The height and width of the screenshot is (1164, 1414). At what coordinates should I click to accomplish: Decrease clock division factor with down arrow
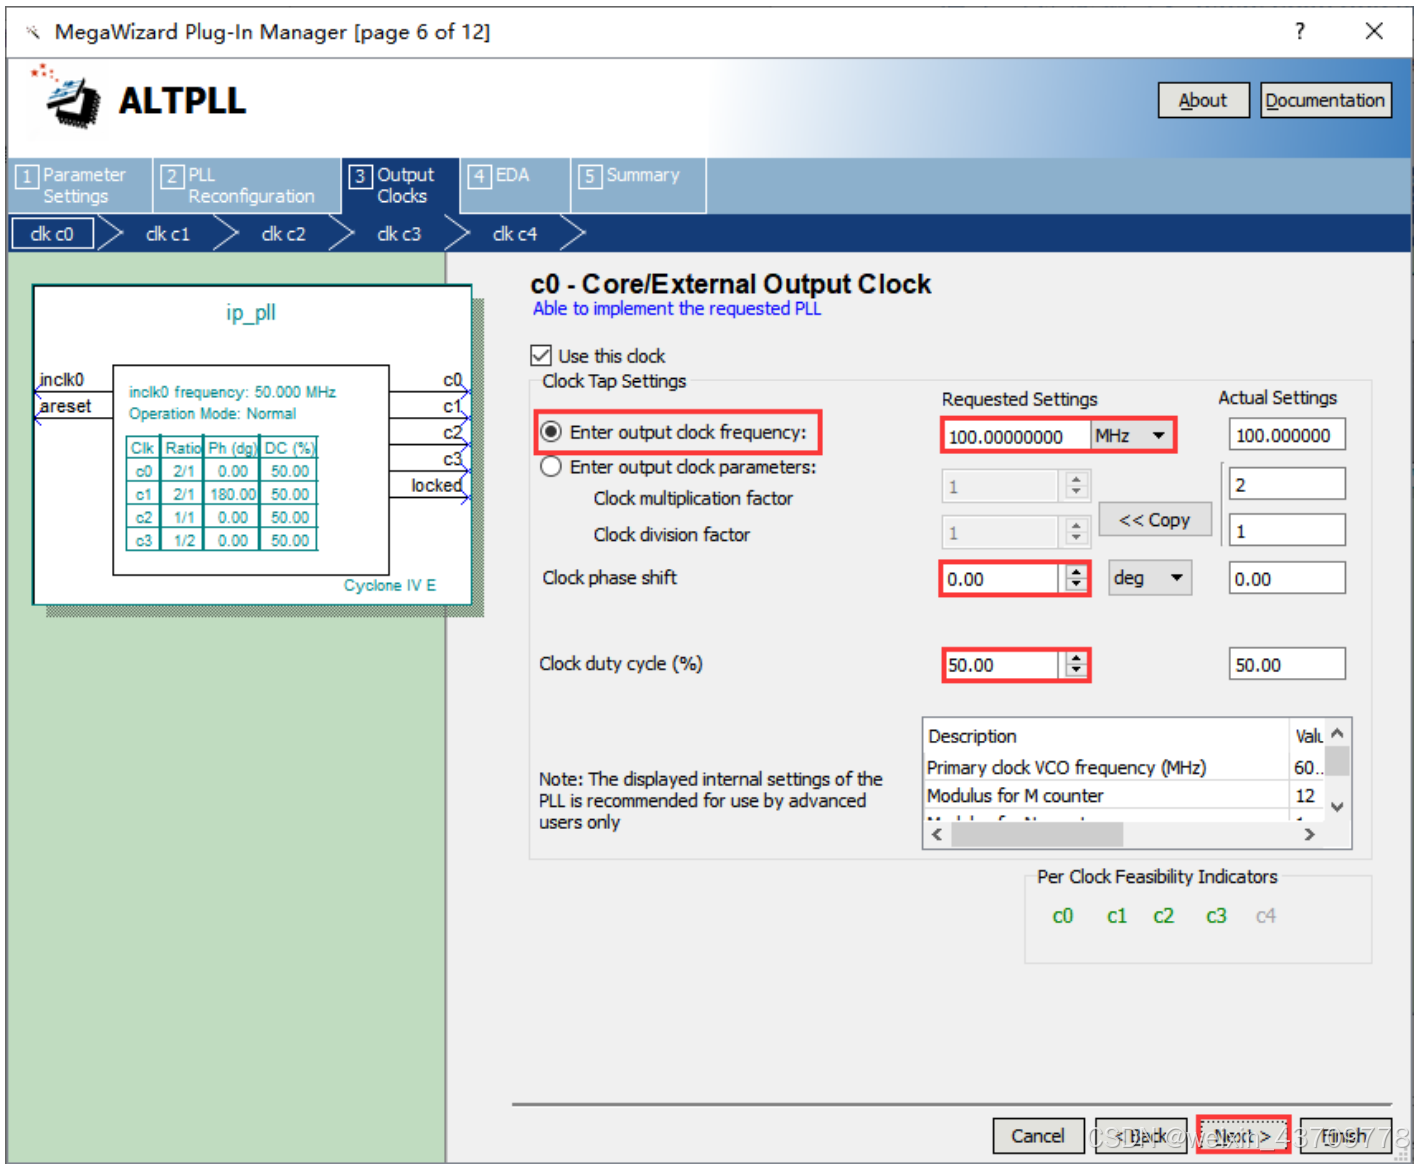[x=1076, y=539]
